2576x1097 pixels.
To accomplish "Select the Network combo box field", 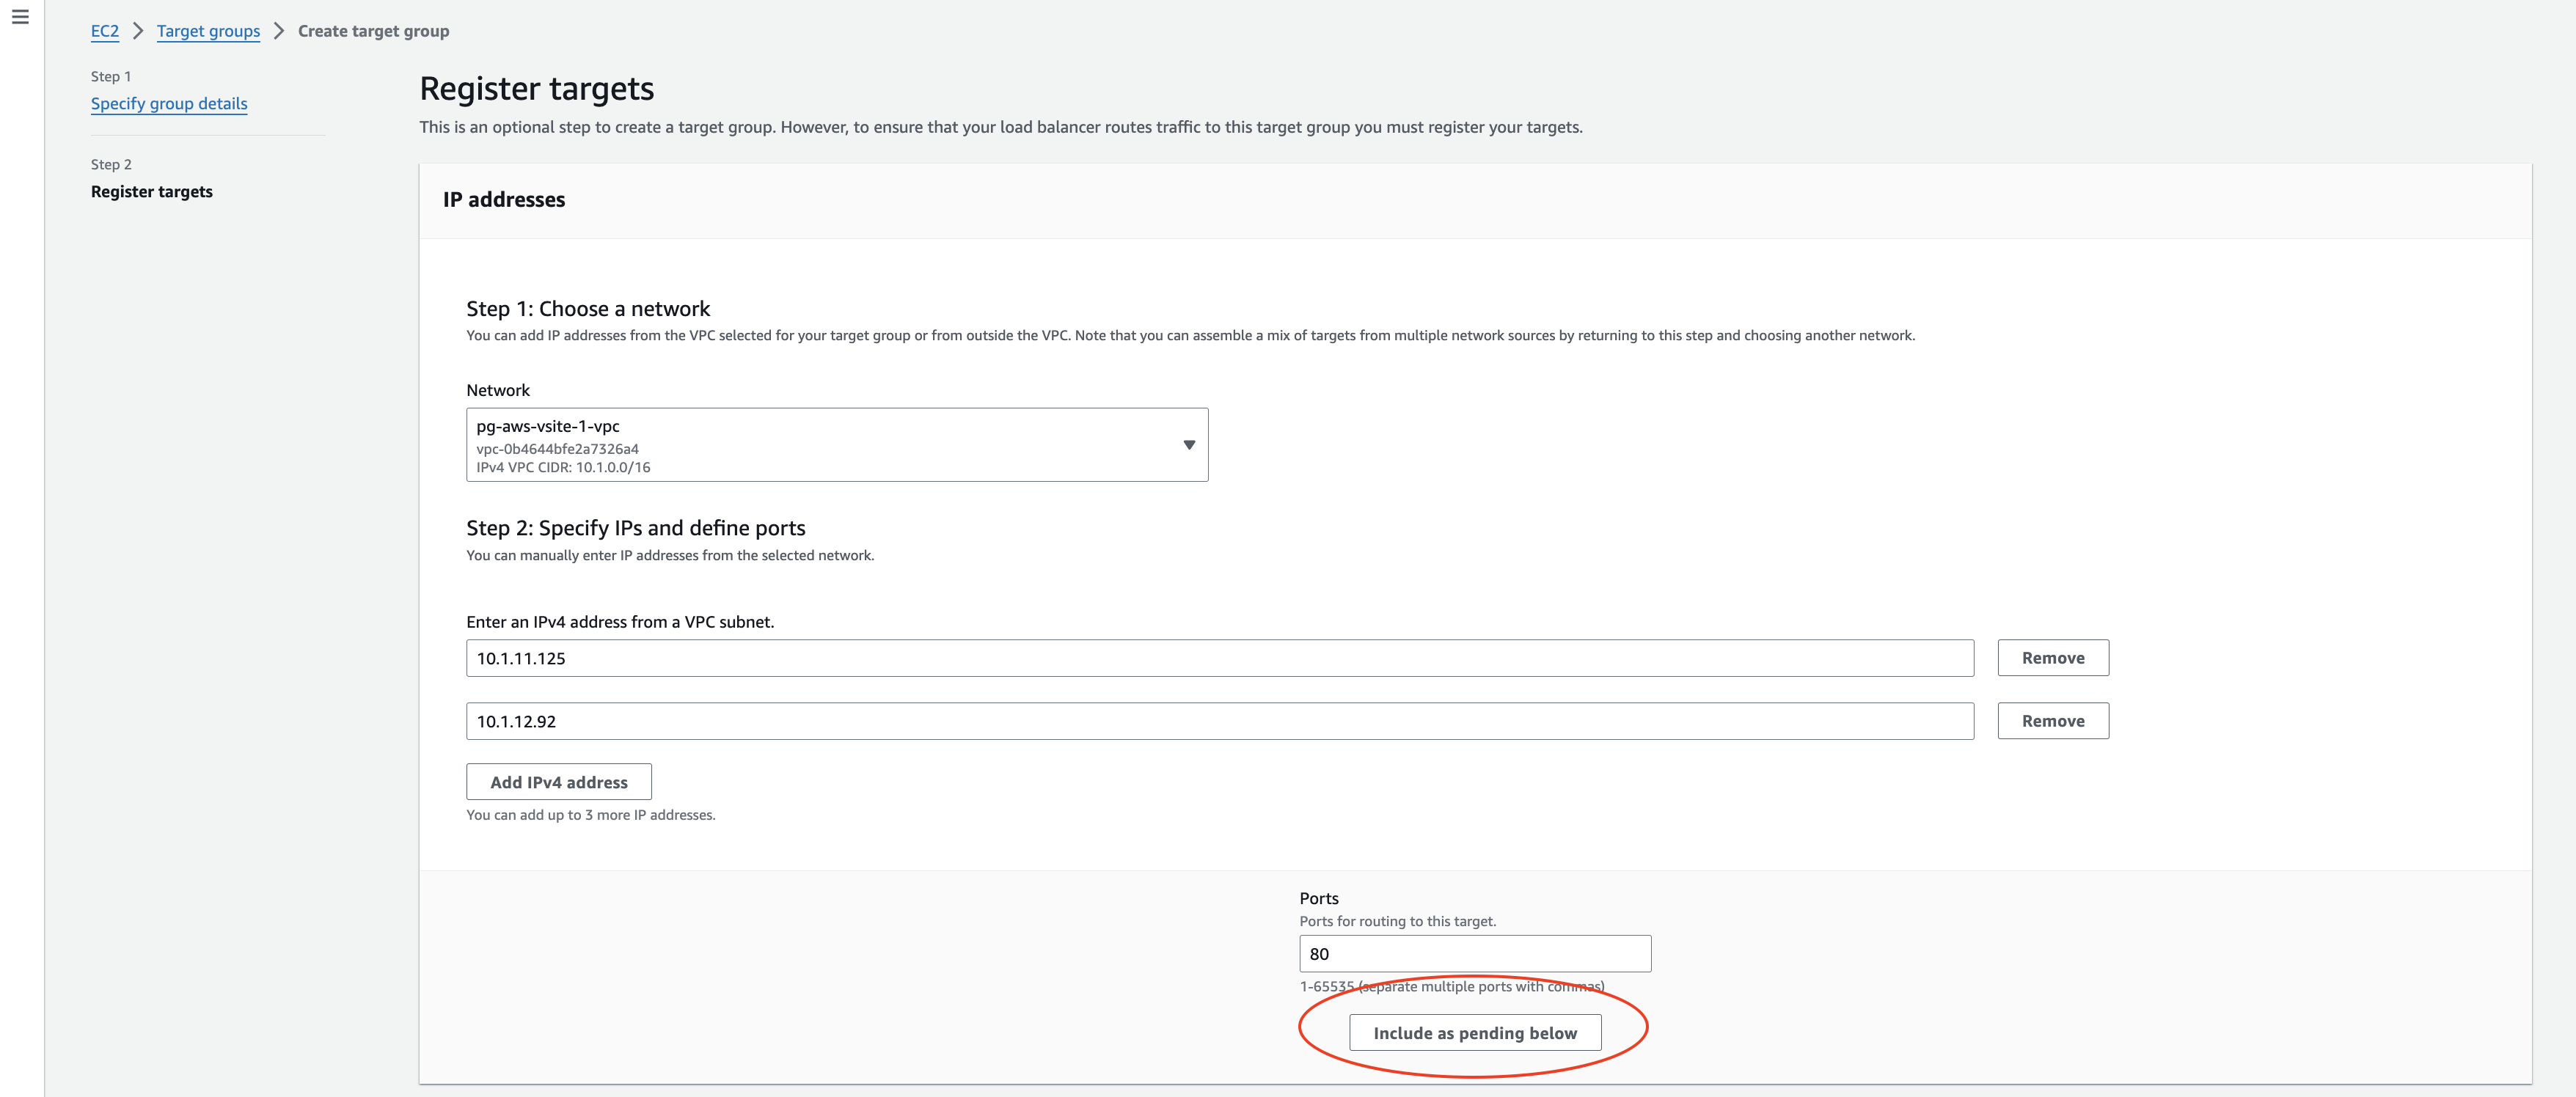I will tap(838, 444).
